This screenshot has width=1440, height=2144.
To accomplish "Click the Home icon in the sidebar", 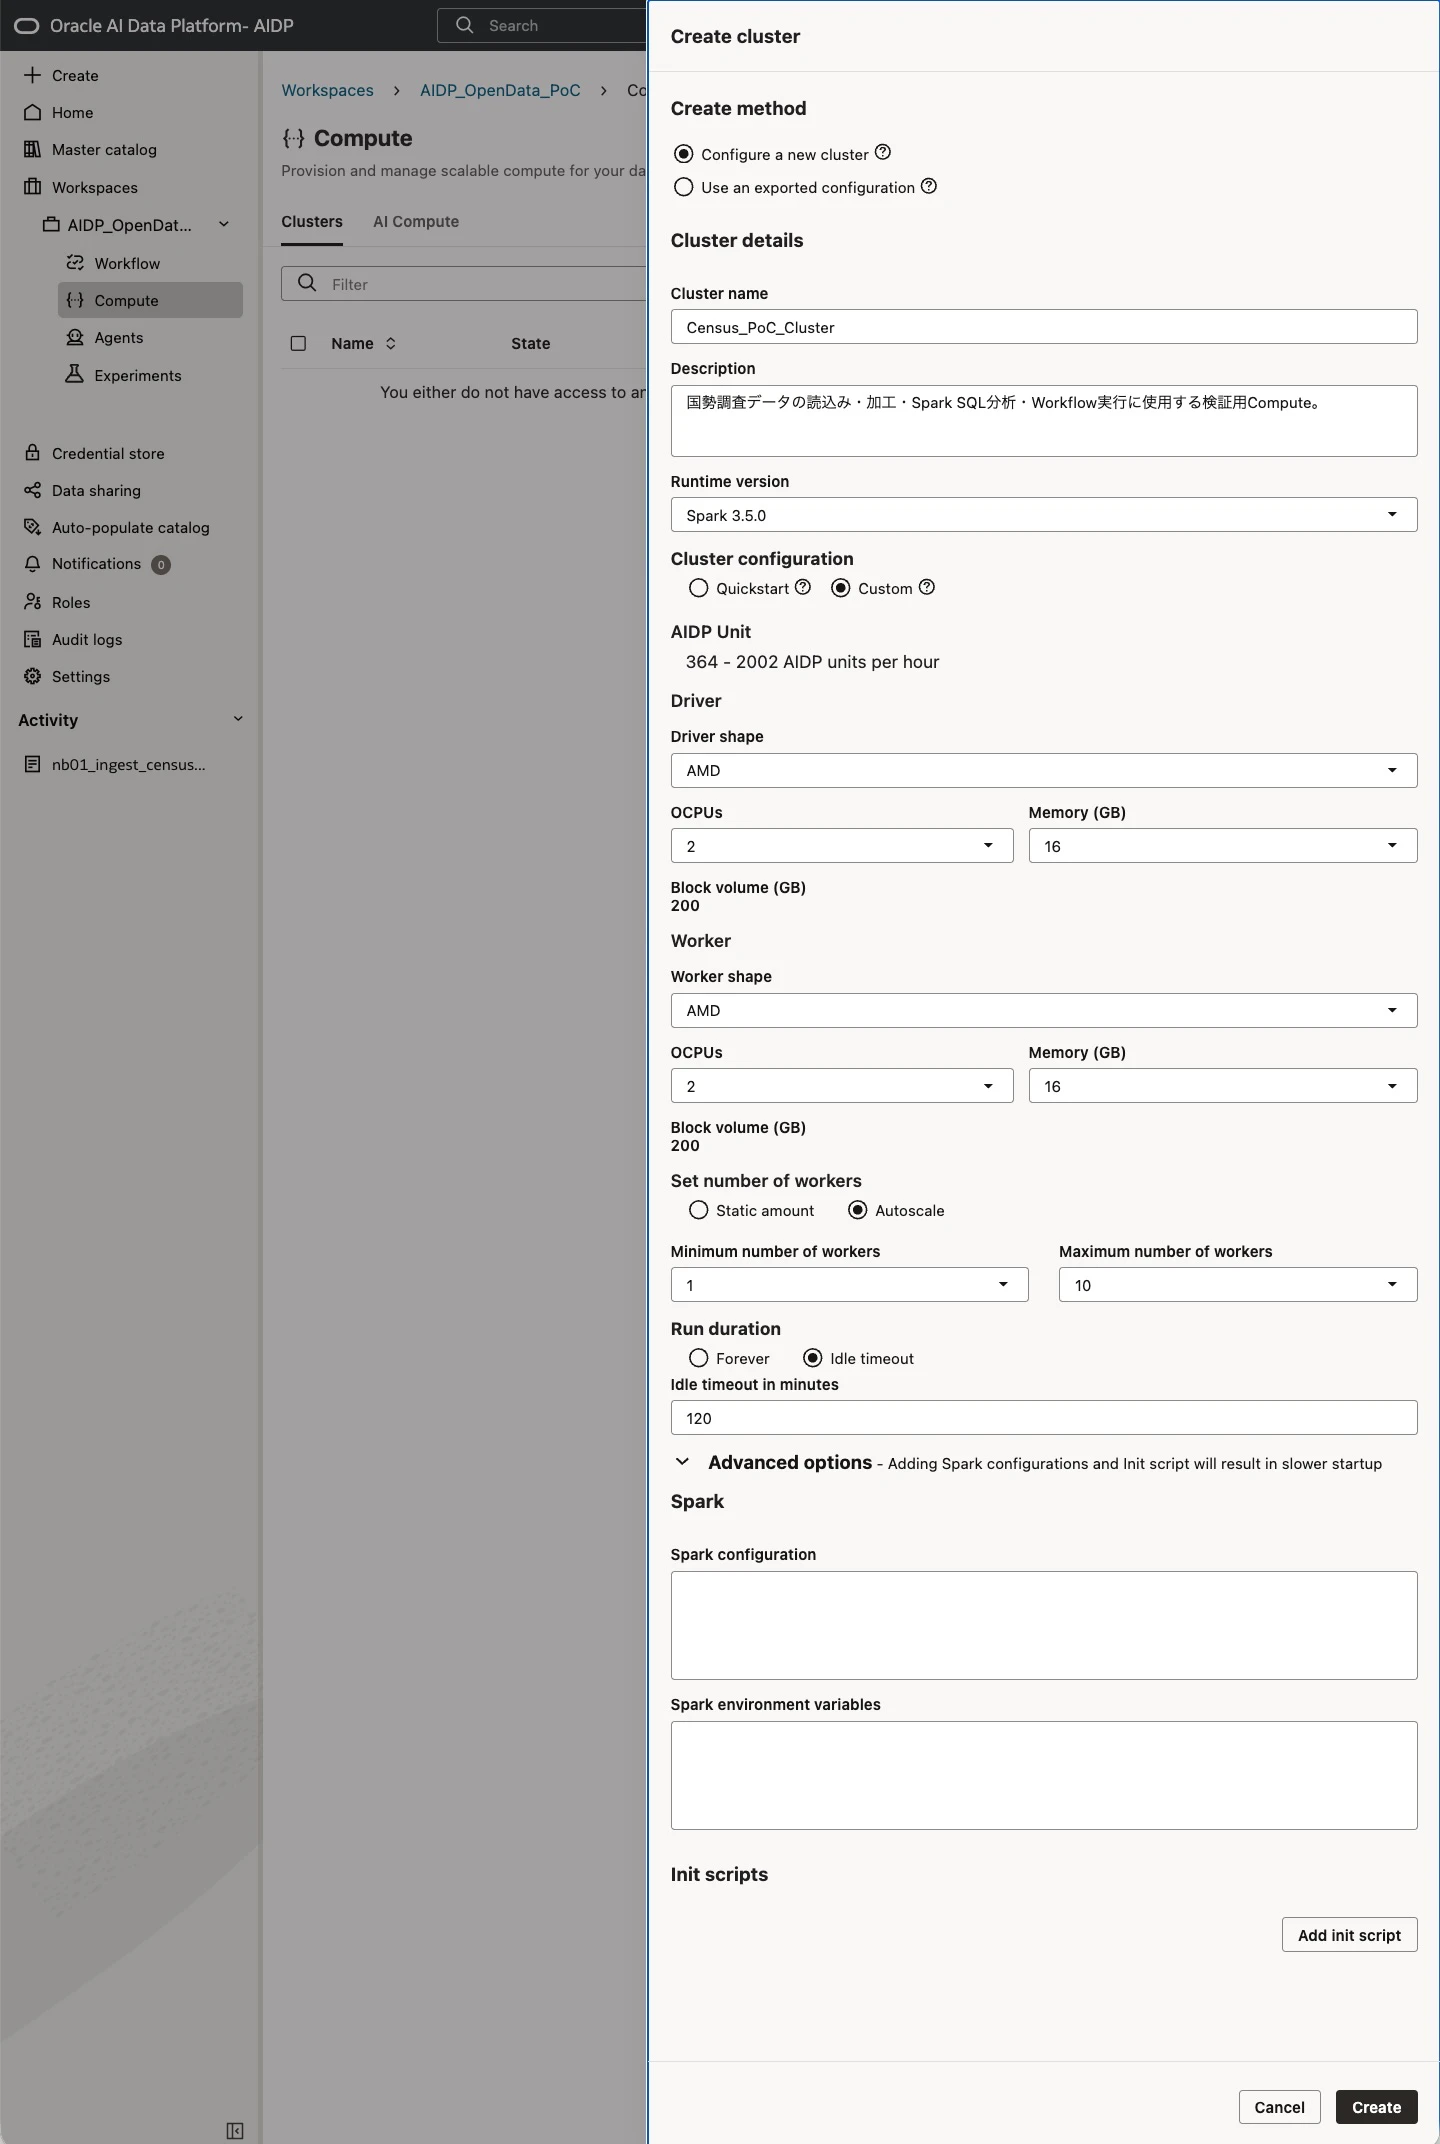I will point(33,112).
